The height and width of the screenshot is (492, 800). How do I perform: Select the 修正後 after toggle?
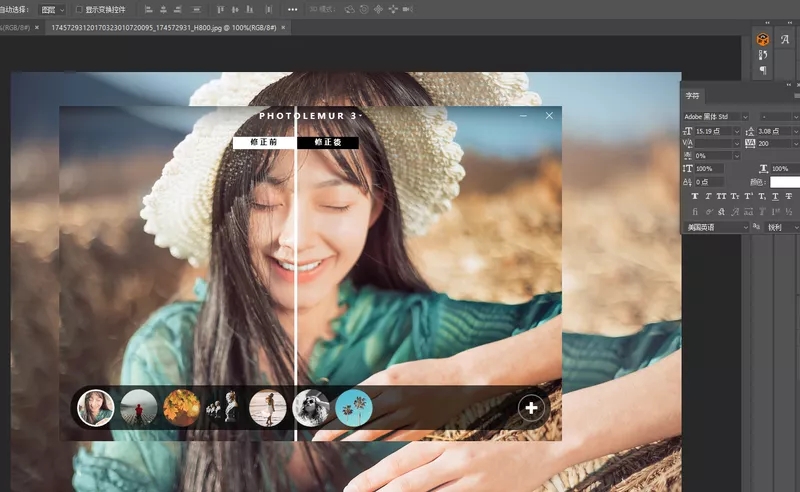tap(328, 142)
